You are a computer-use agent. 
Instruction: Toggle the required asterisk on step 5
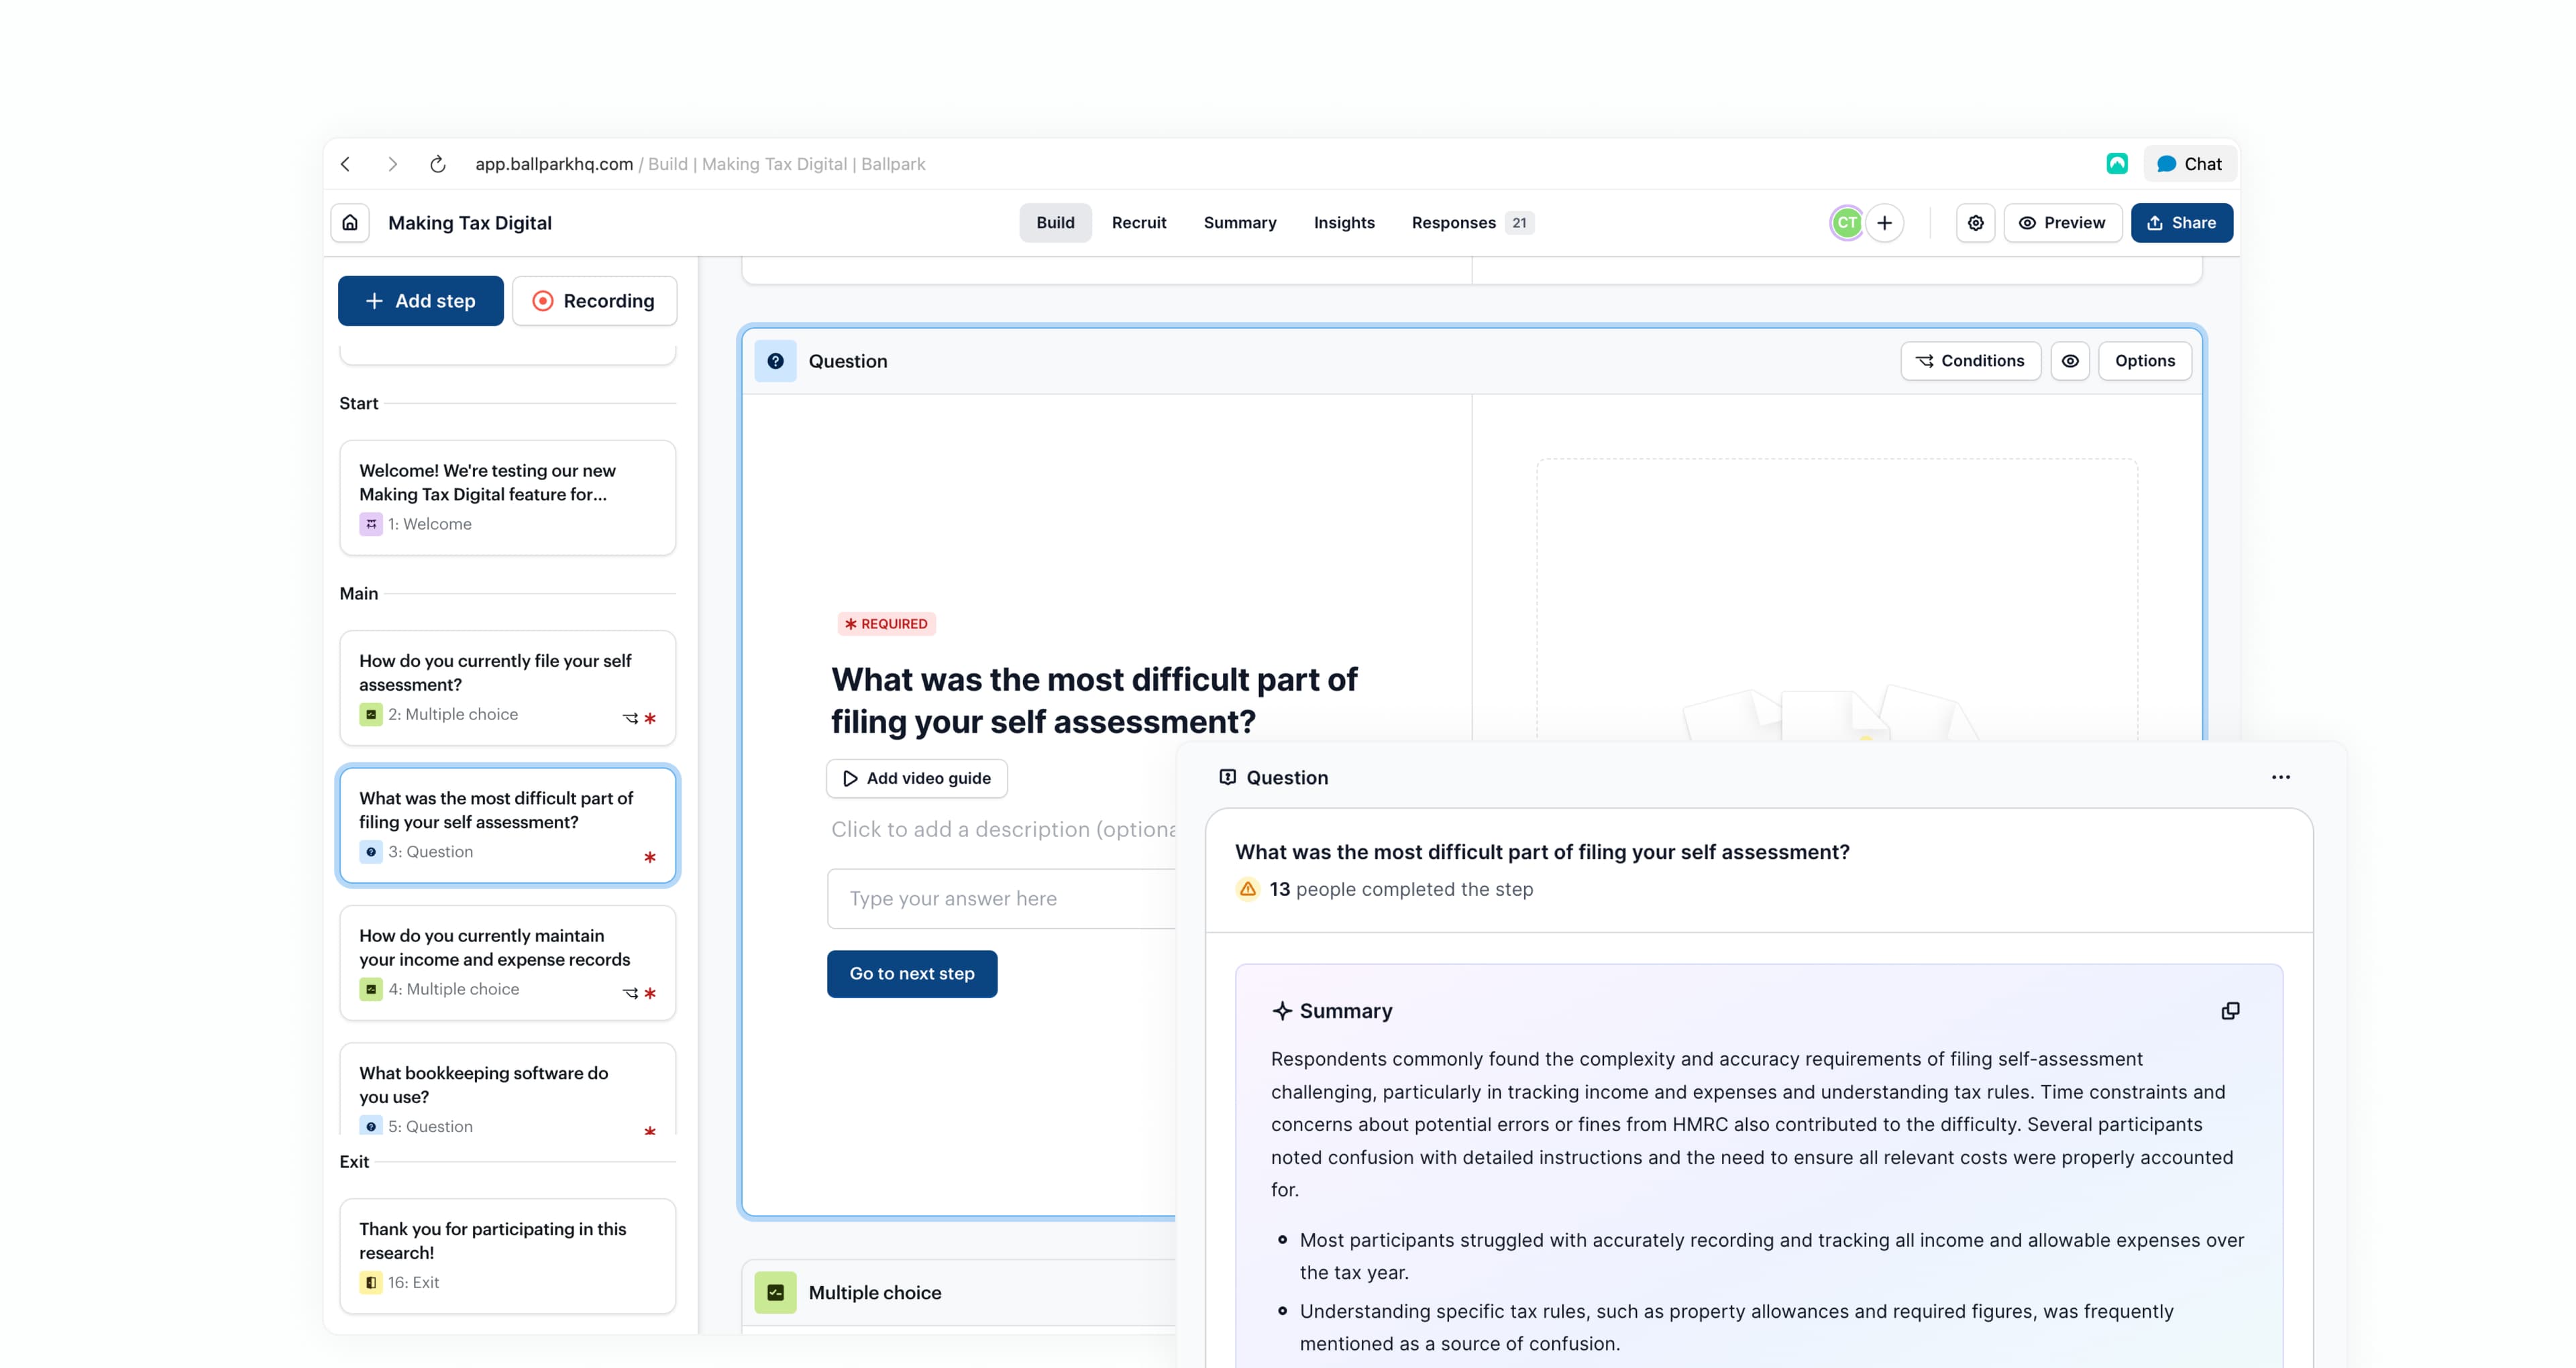pyautogui.click(x=650, y=1131)
